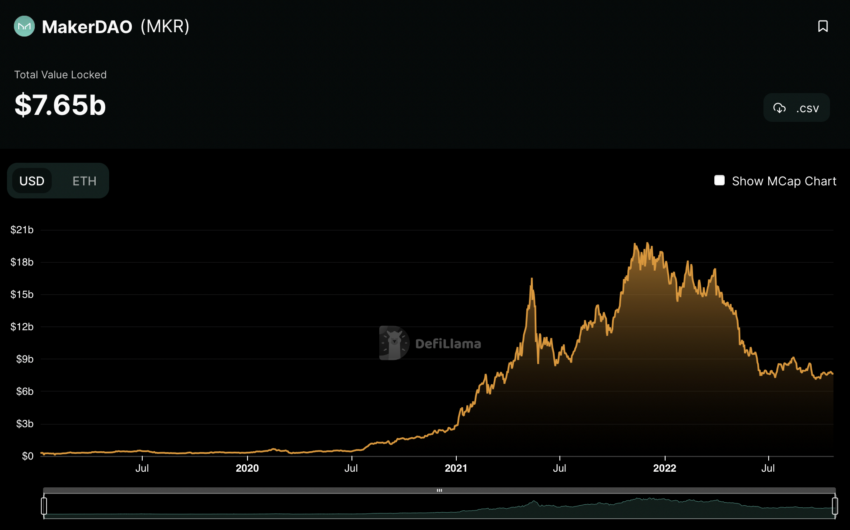This screenshot has width=850, height=530.
Task: Click the Total Value Locked label
Action: click(60, 75)
